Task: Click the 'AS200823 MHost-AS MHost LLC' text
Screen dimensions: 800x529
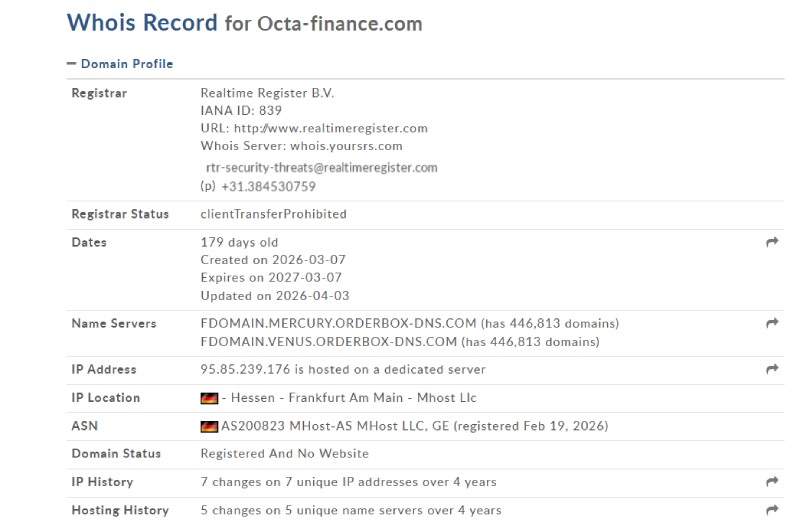Action: 323,426
